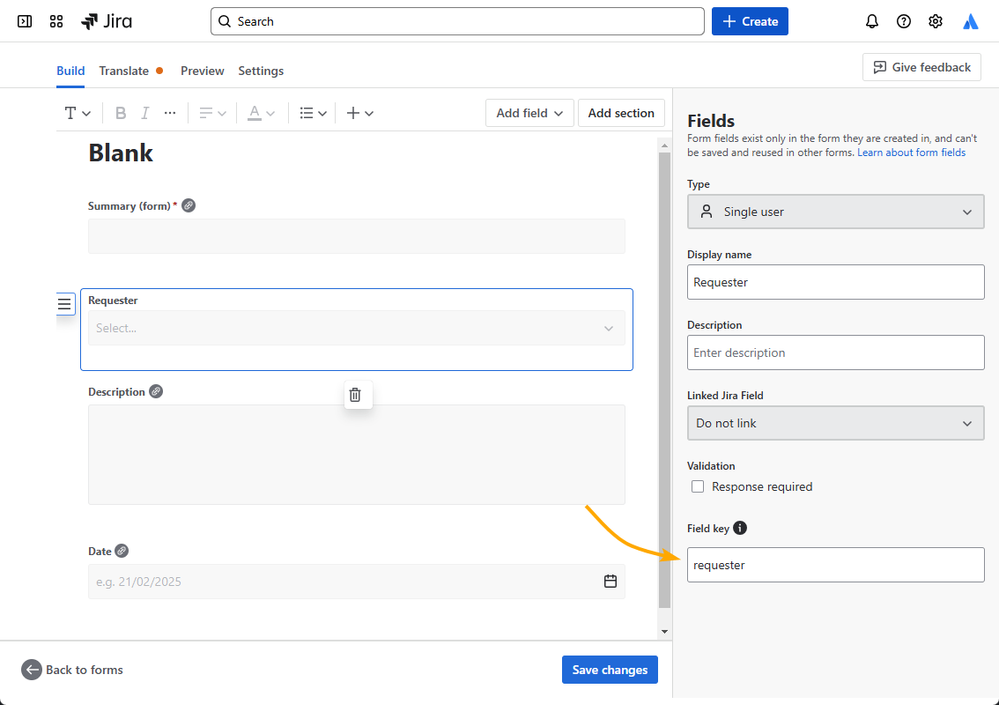
Task: Click the Create button
Action: pyautogui.click(x=750, y=21)
